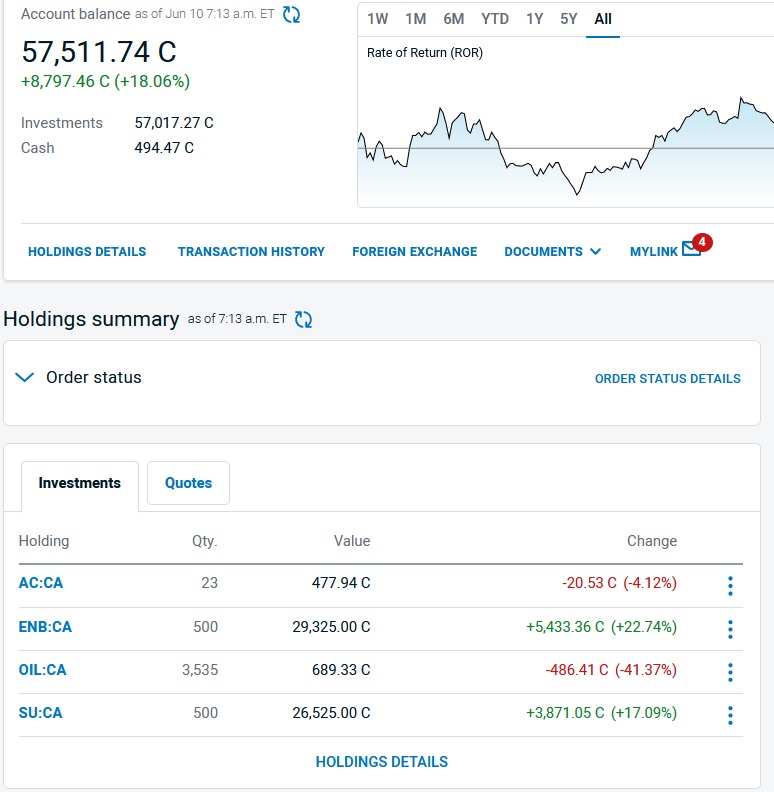The image size is (774, 792).
Task: Click the Value column header
Action: pyautogui.click(x=352, y=541)
